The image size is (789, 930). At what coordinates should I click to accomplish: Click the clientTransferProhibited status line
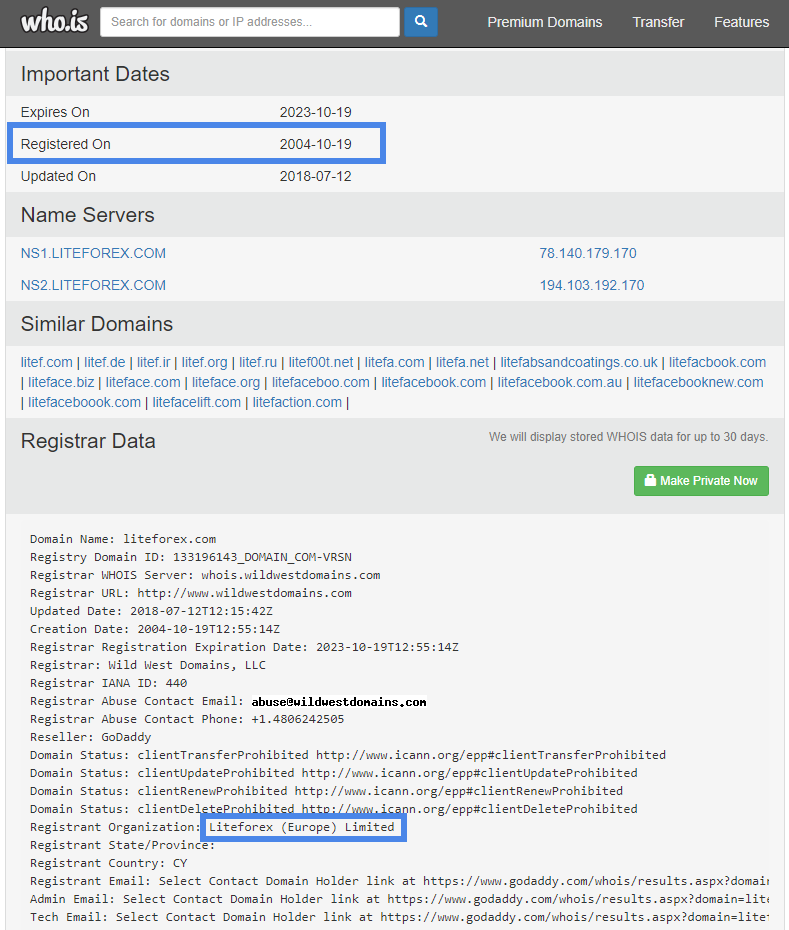coord(348,755)
